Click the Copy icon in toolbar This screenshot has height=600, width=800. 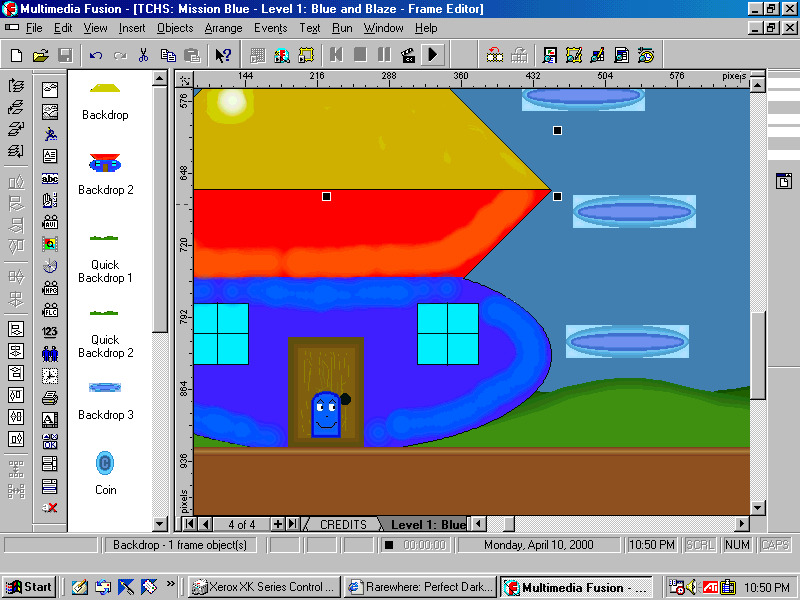tap(168, 55)
